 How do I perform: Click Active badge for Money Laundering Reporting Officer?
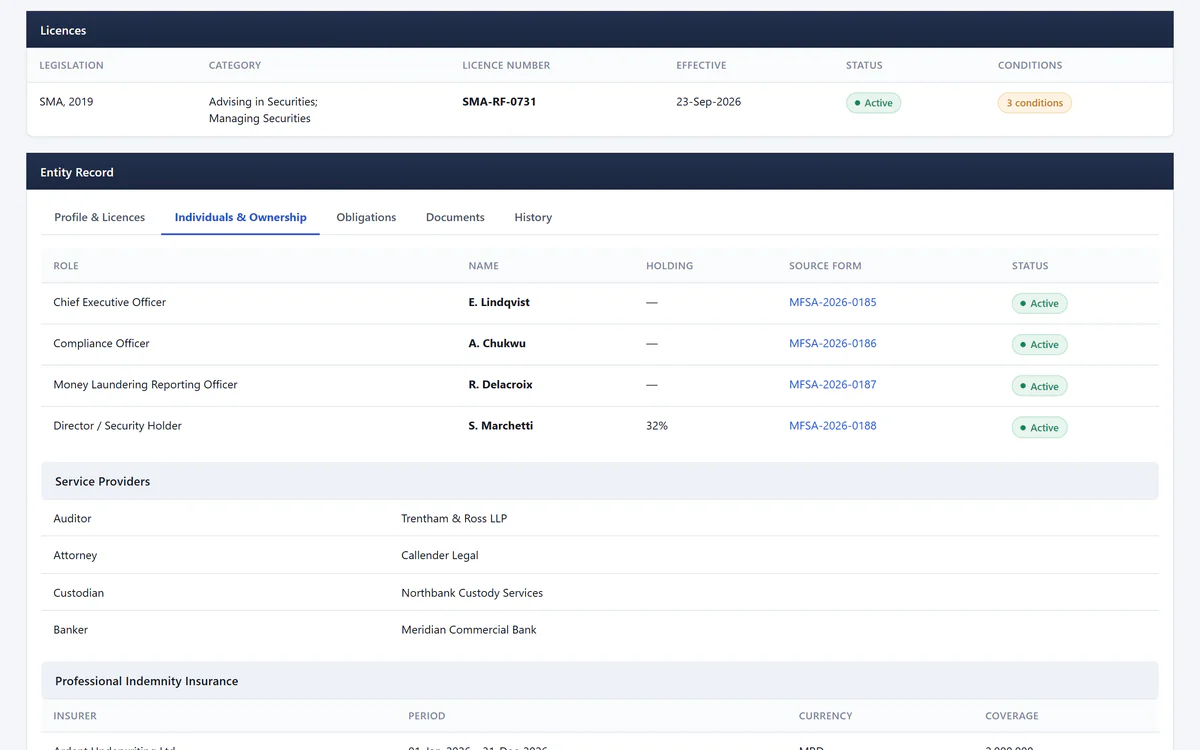pyautogui.click(x=1039, y=386)
